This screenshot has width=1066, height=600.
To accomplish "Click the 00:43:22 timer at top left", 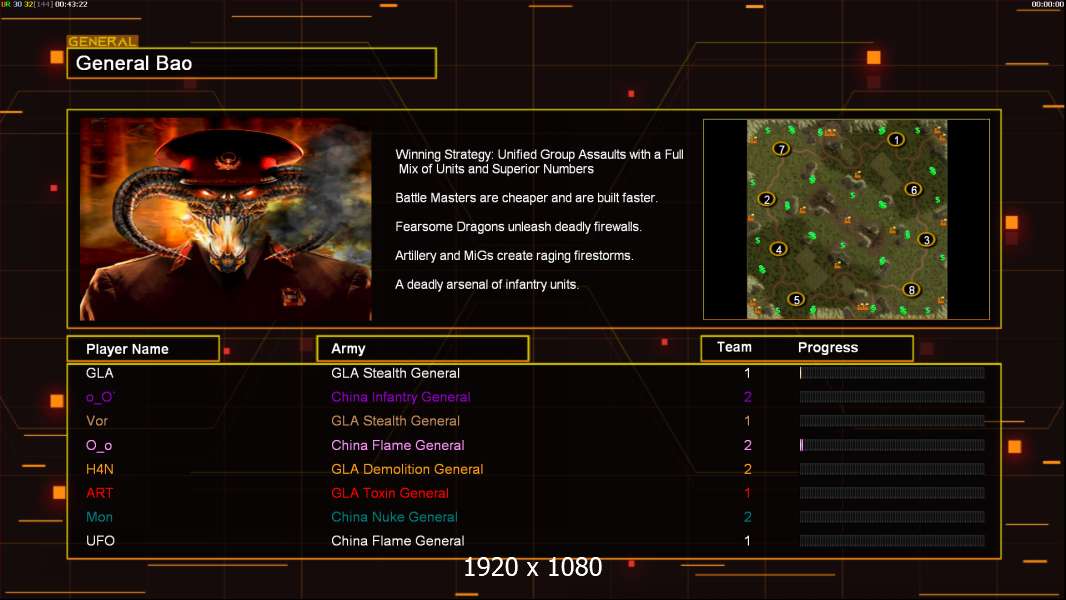I will coord(71,4).
